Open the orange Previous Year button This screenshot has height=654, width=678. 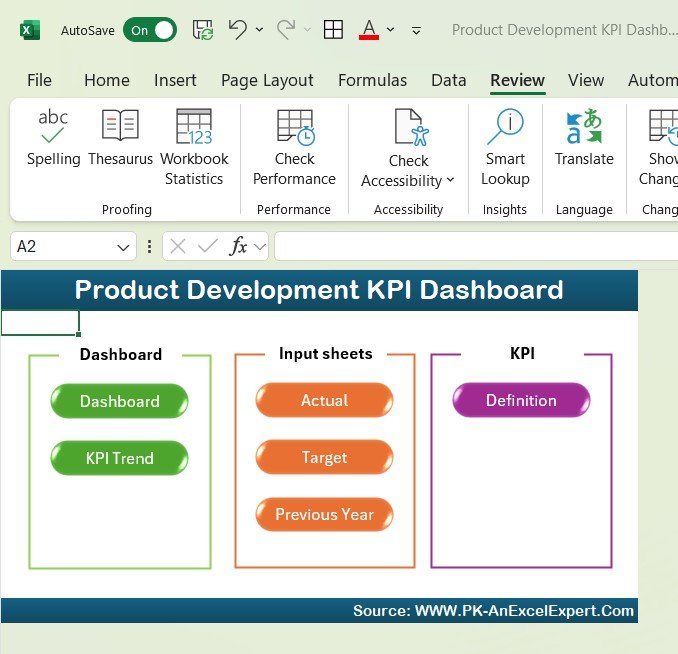[x=324, y=514]
